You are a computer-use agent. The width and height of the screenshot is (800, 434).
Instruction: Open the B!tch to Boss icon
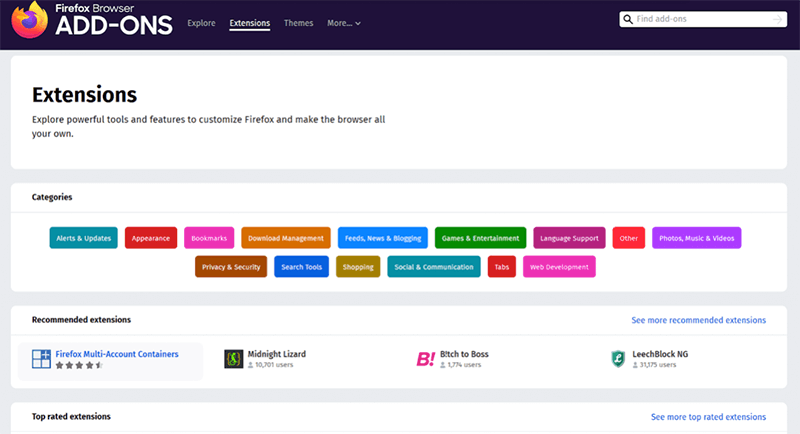tap(426, 359)
